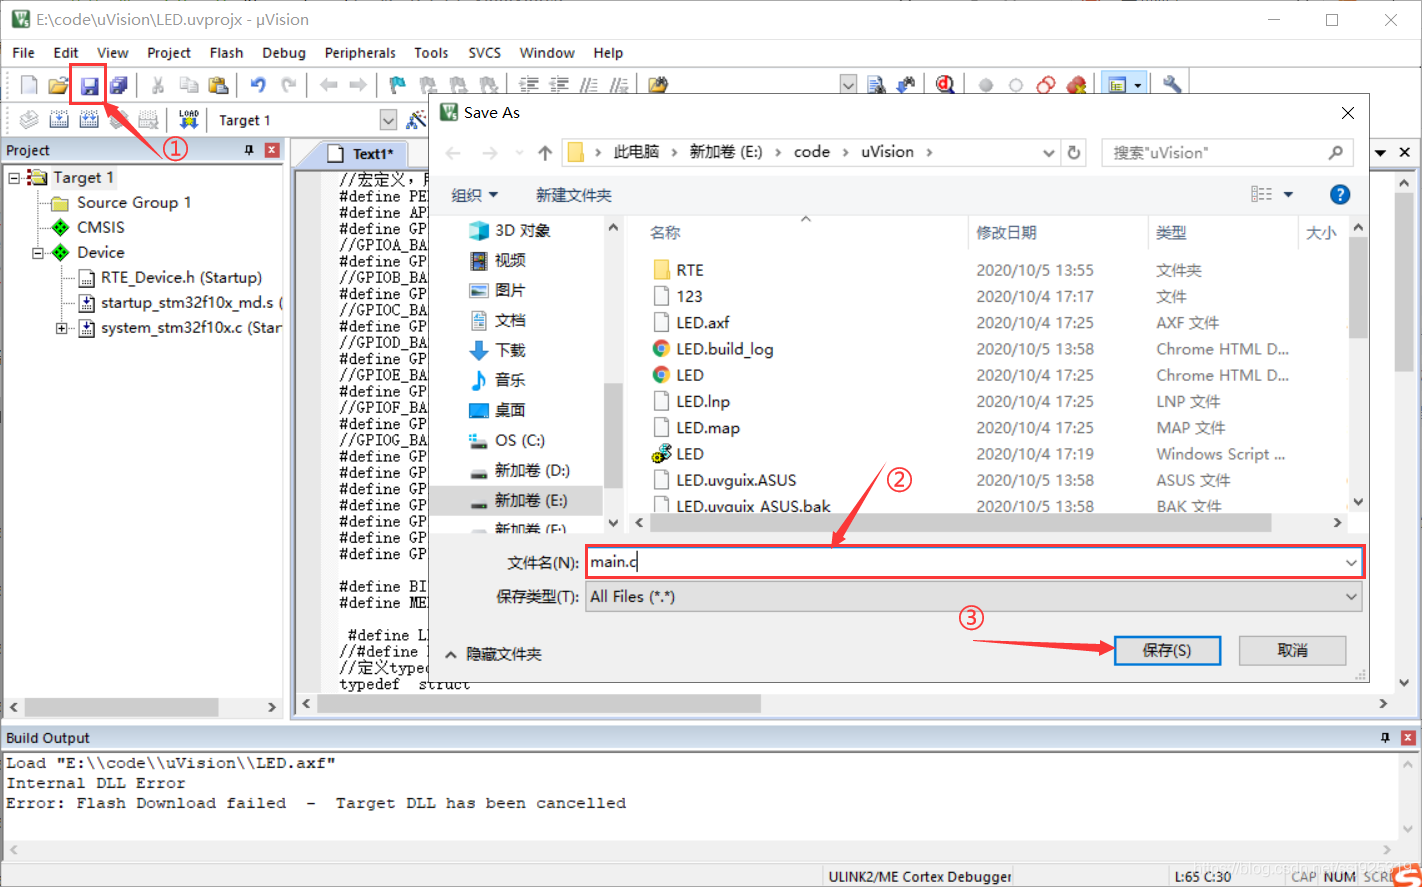
Task: Click the Copy icon in the toolbar
Action: coord(188,86)
